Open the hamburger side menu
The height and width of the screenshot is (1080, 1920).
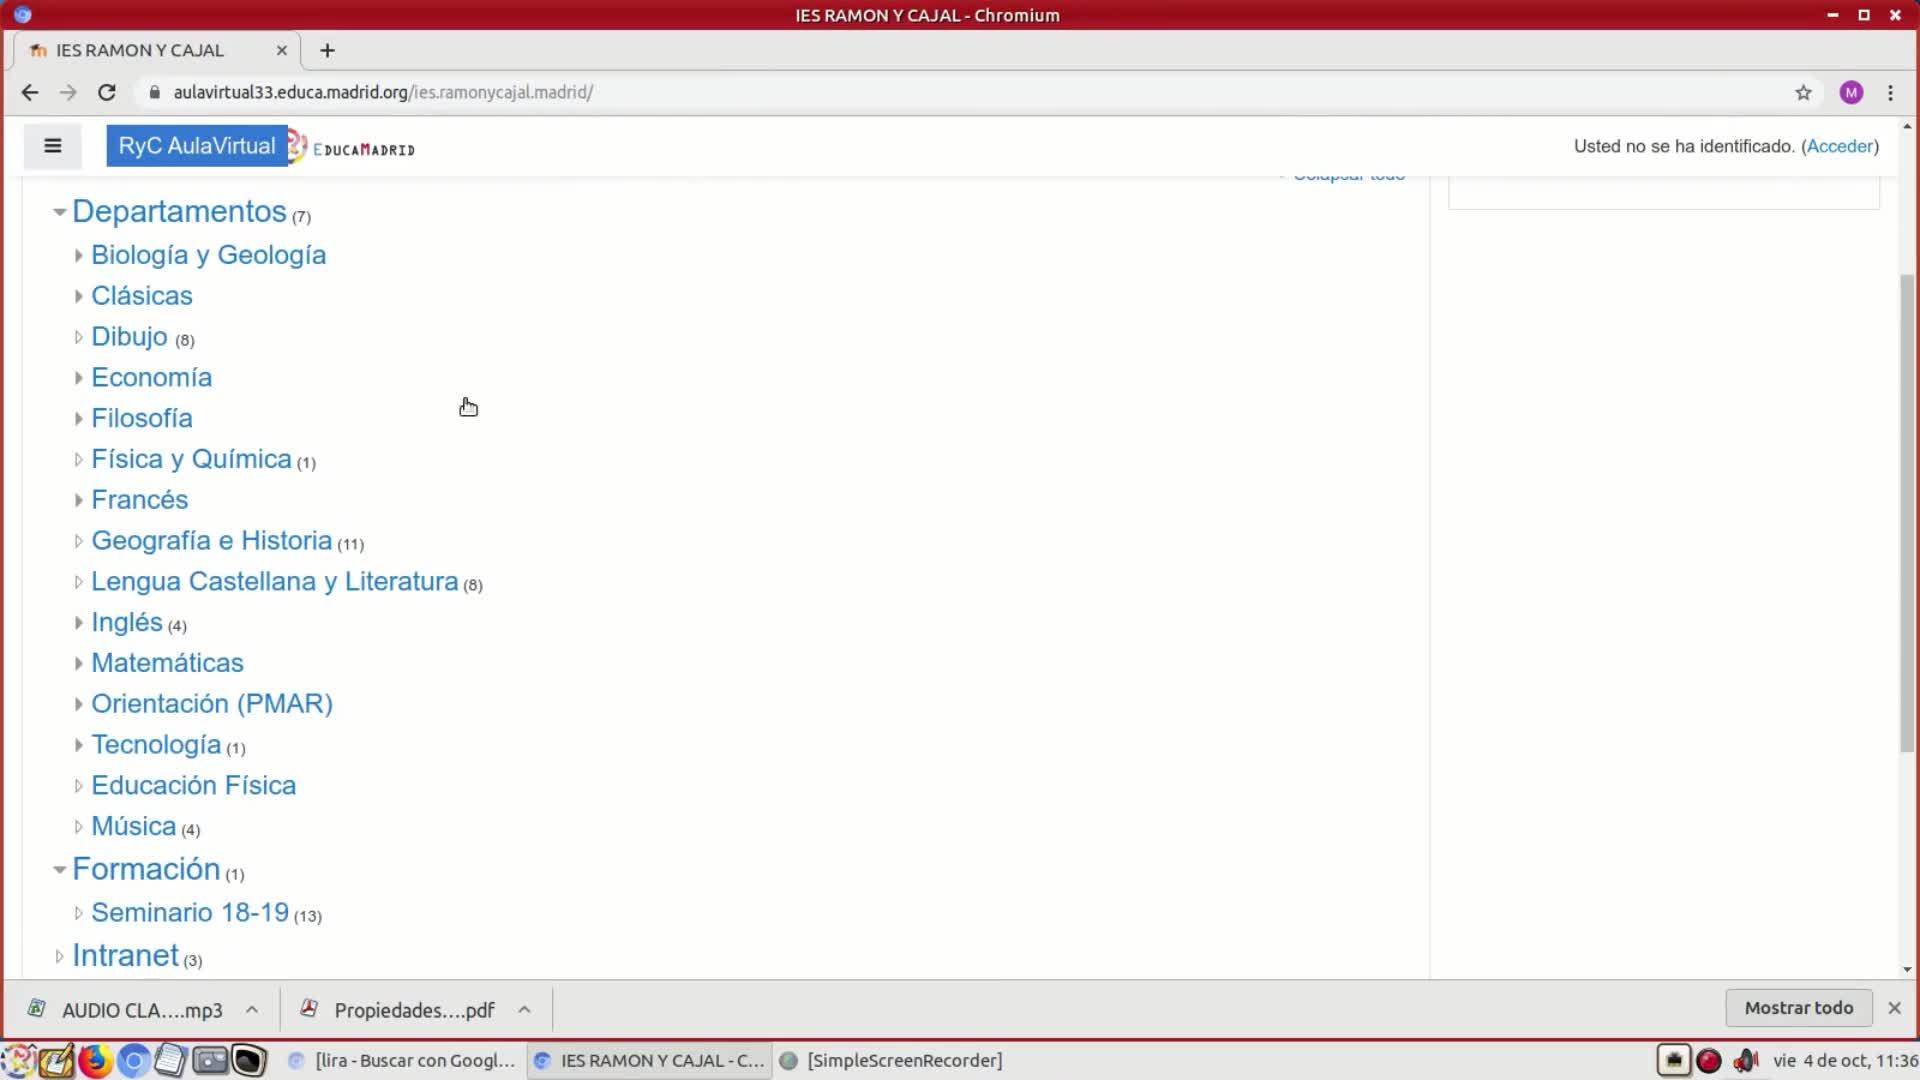[x=53, y=146]
